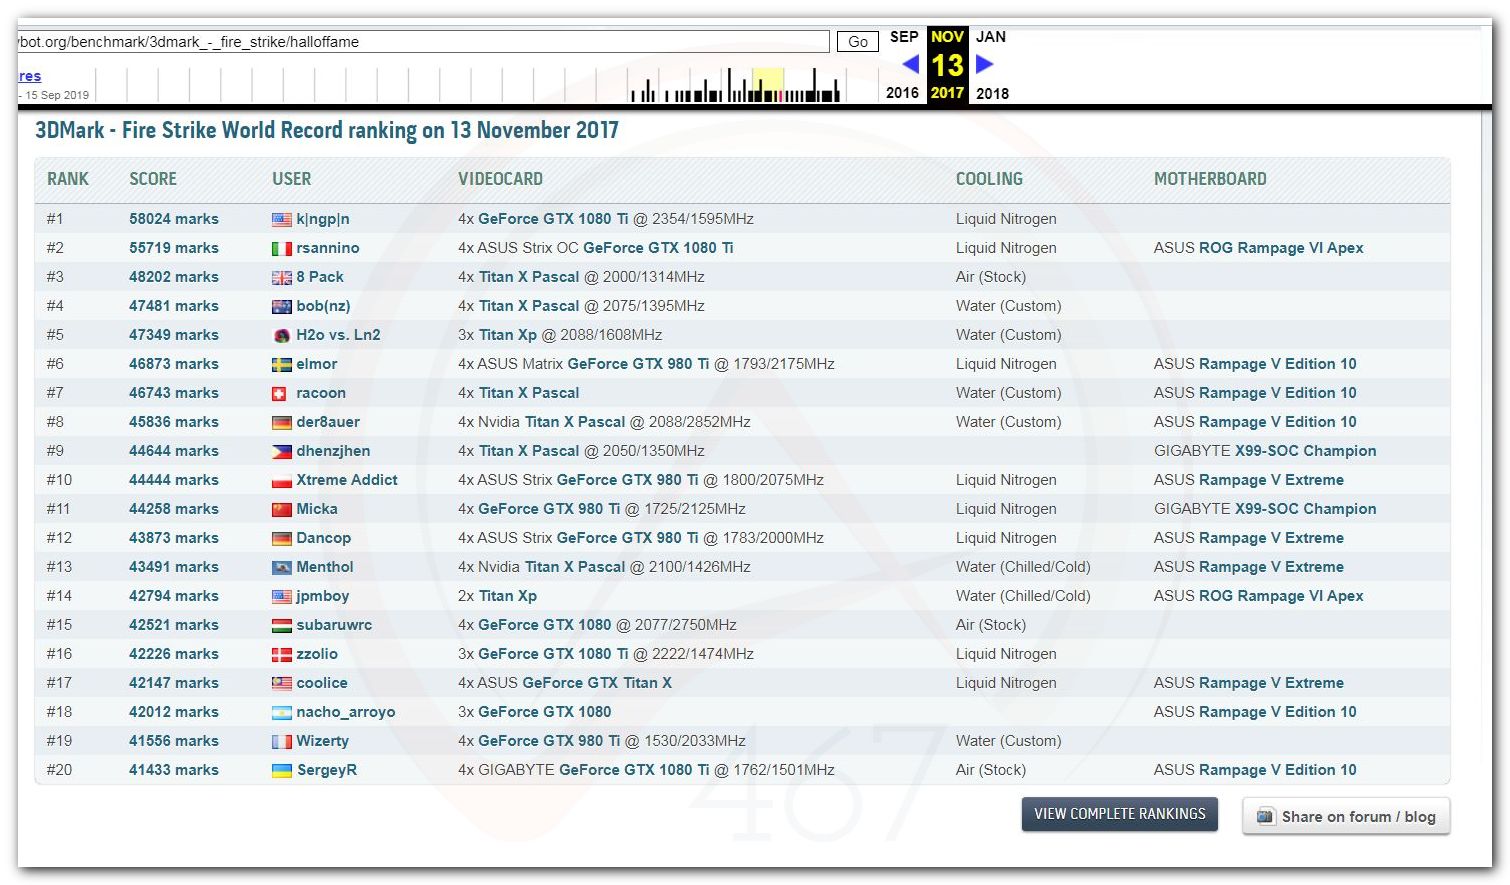Click the Swedish flag beside elmor

[282, 364]
